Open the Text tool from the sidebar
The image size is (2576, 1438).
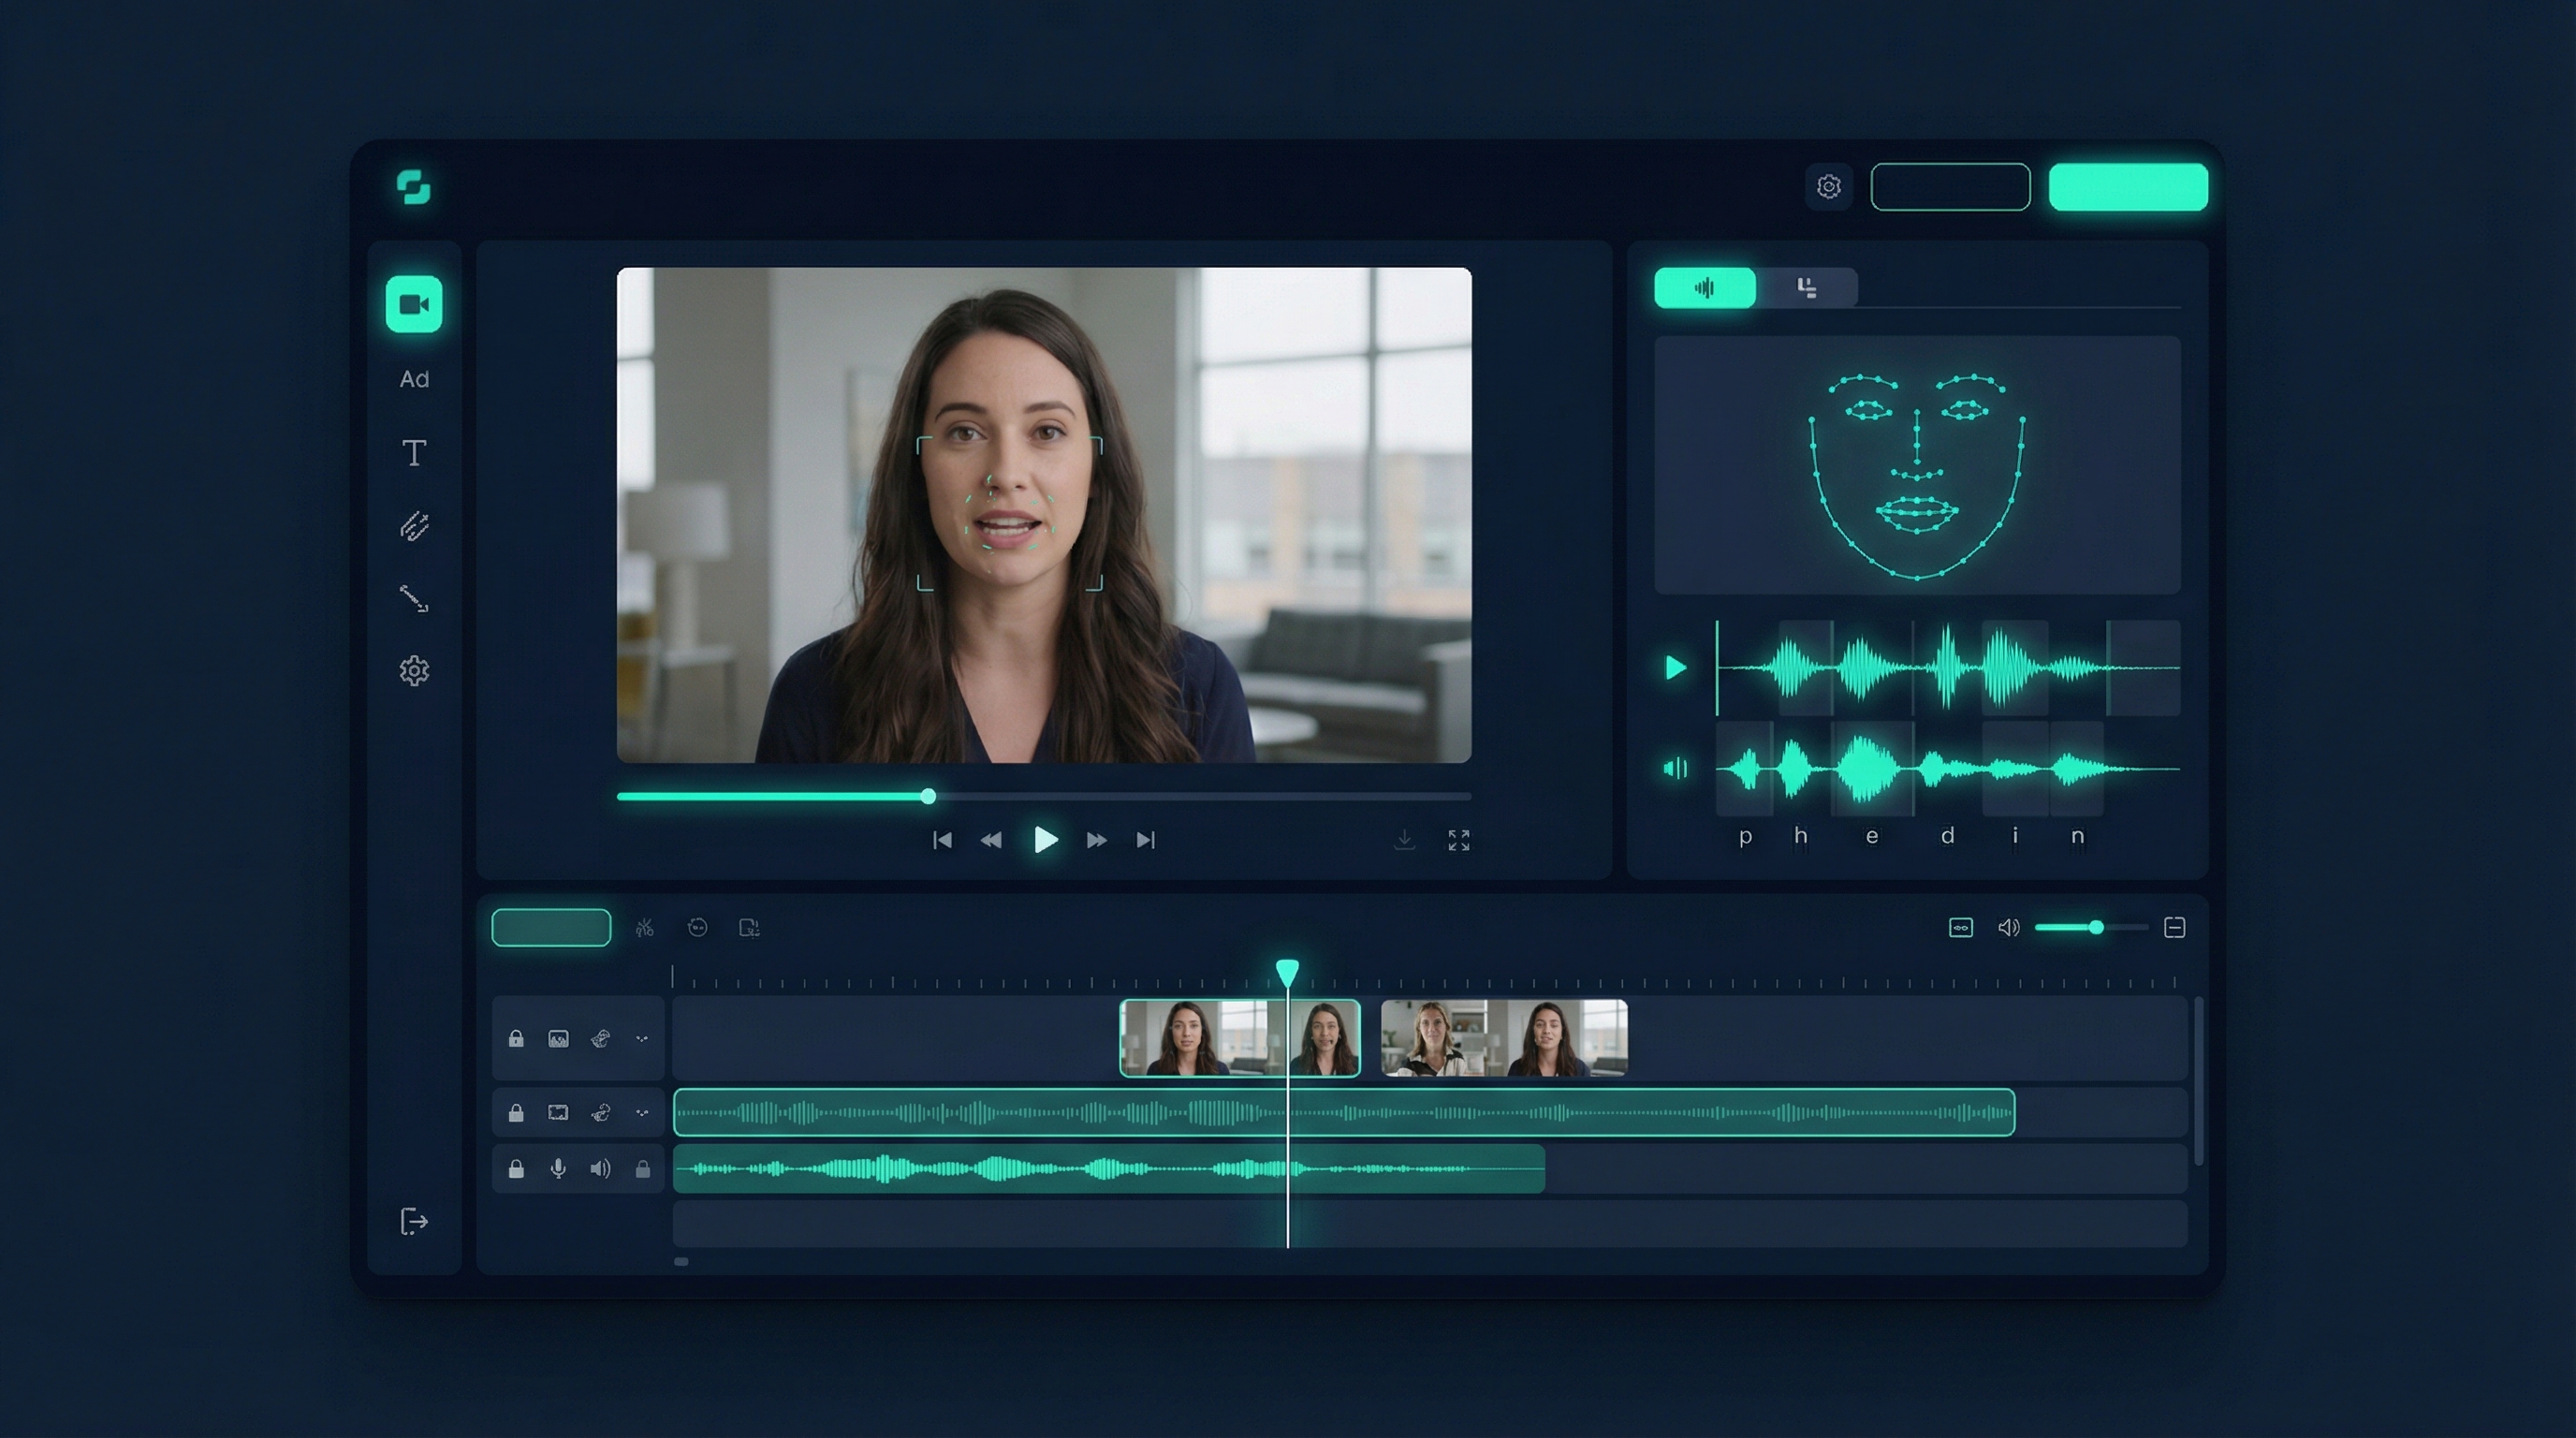tap(414, 452)
